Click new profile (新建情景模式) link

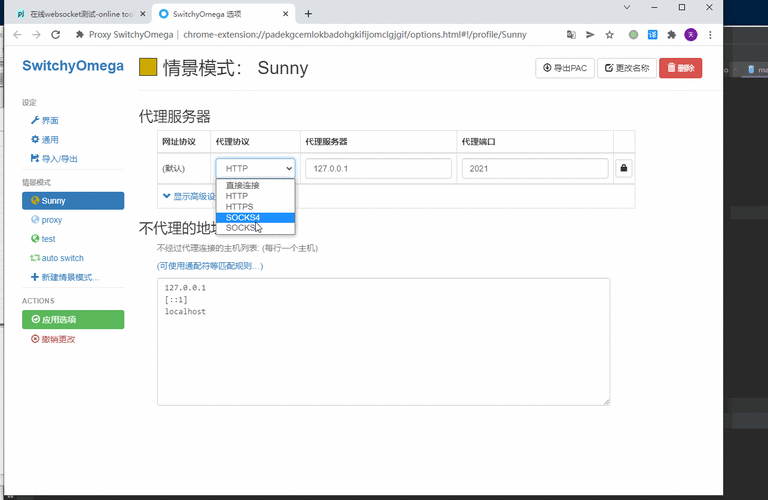pyautogui.click(x=65, y=277)
